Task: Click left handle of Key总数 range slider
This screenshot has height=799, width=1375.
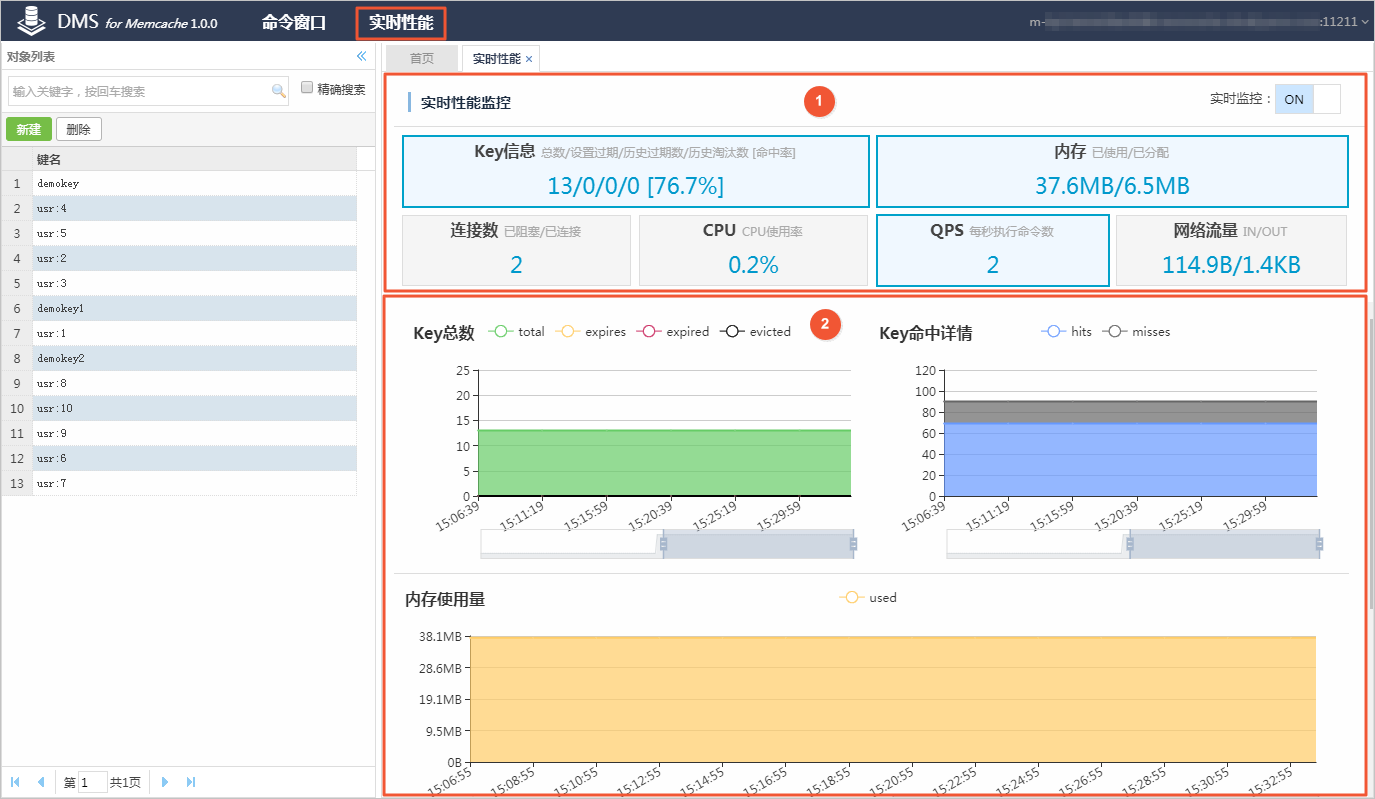Action: coord(662,544)
